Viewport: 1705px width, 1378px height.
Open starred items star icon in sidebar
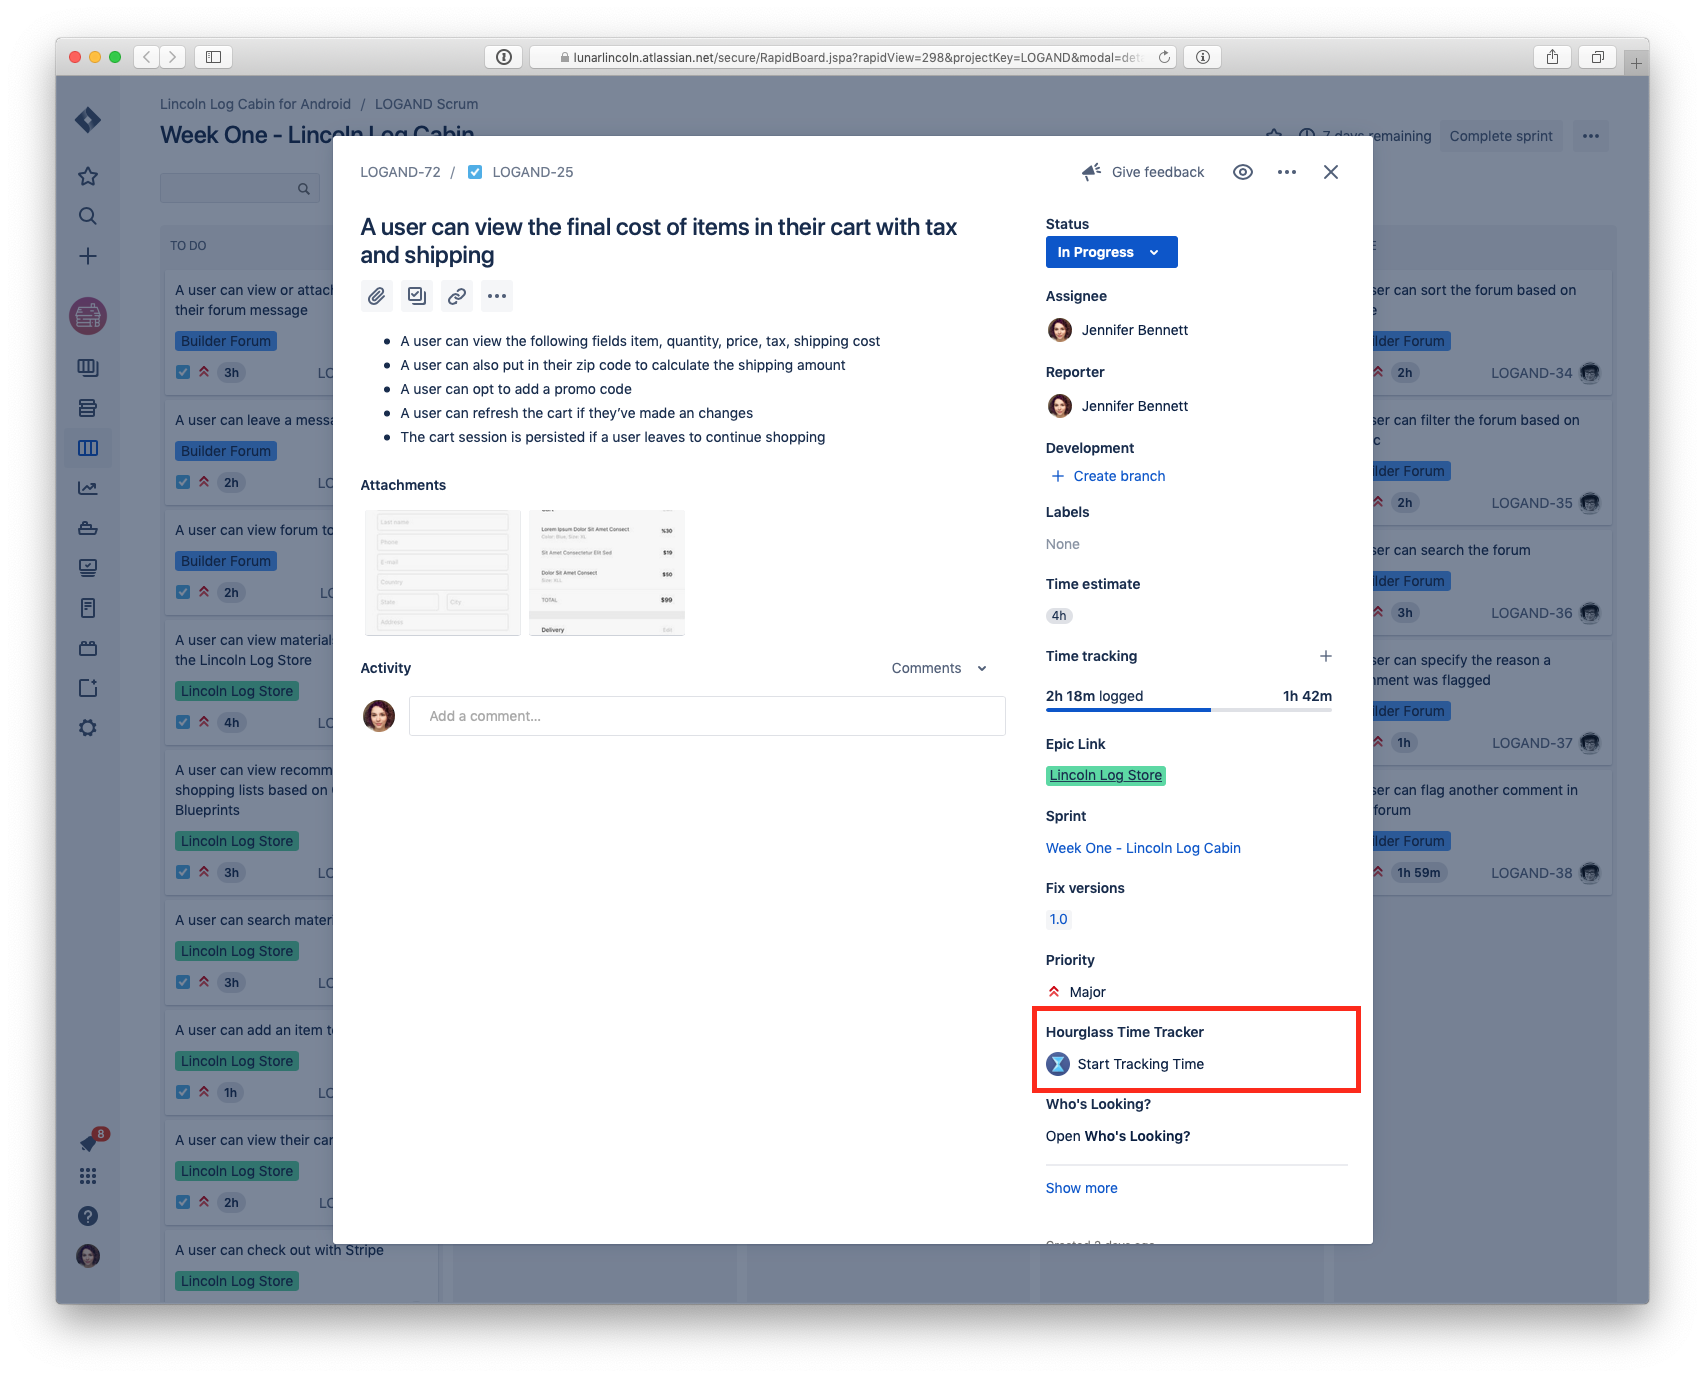point(88,176)
